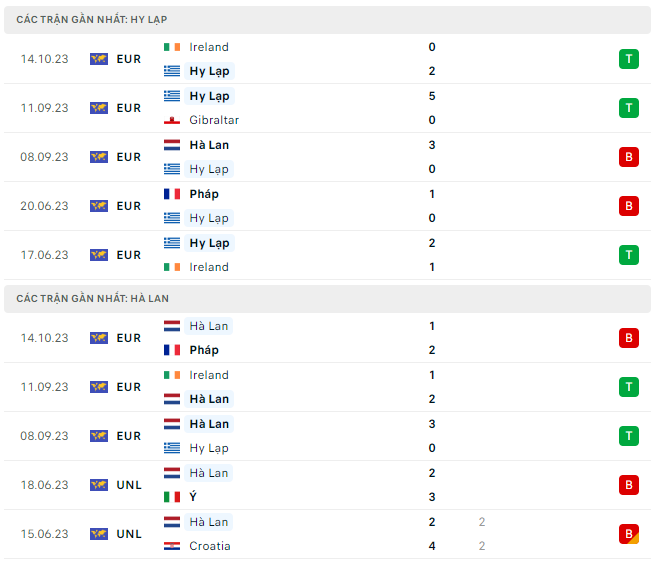Click the green T badge for Ireland vs Hà Lan

point(628,387)
